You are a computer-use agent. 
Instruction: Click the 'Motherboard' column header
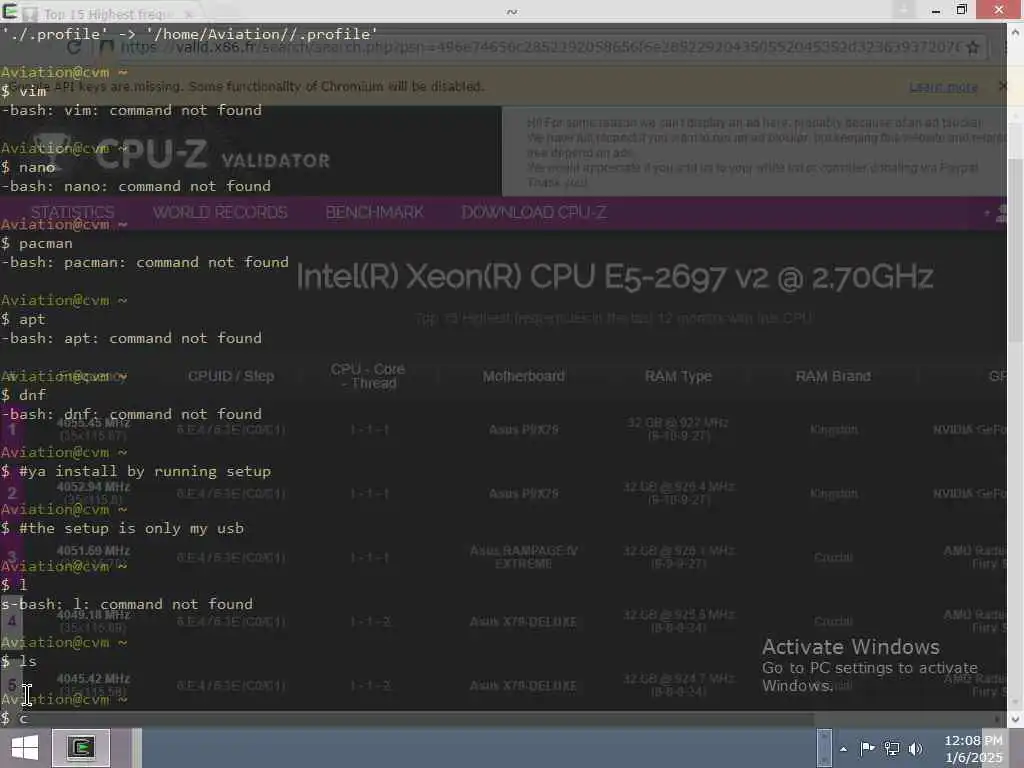[x=523, y=376]
